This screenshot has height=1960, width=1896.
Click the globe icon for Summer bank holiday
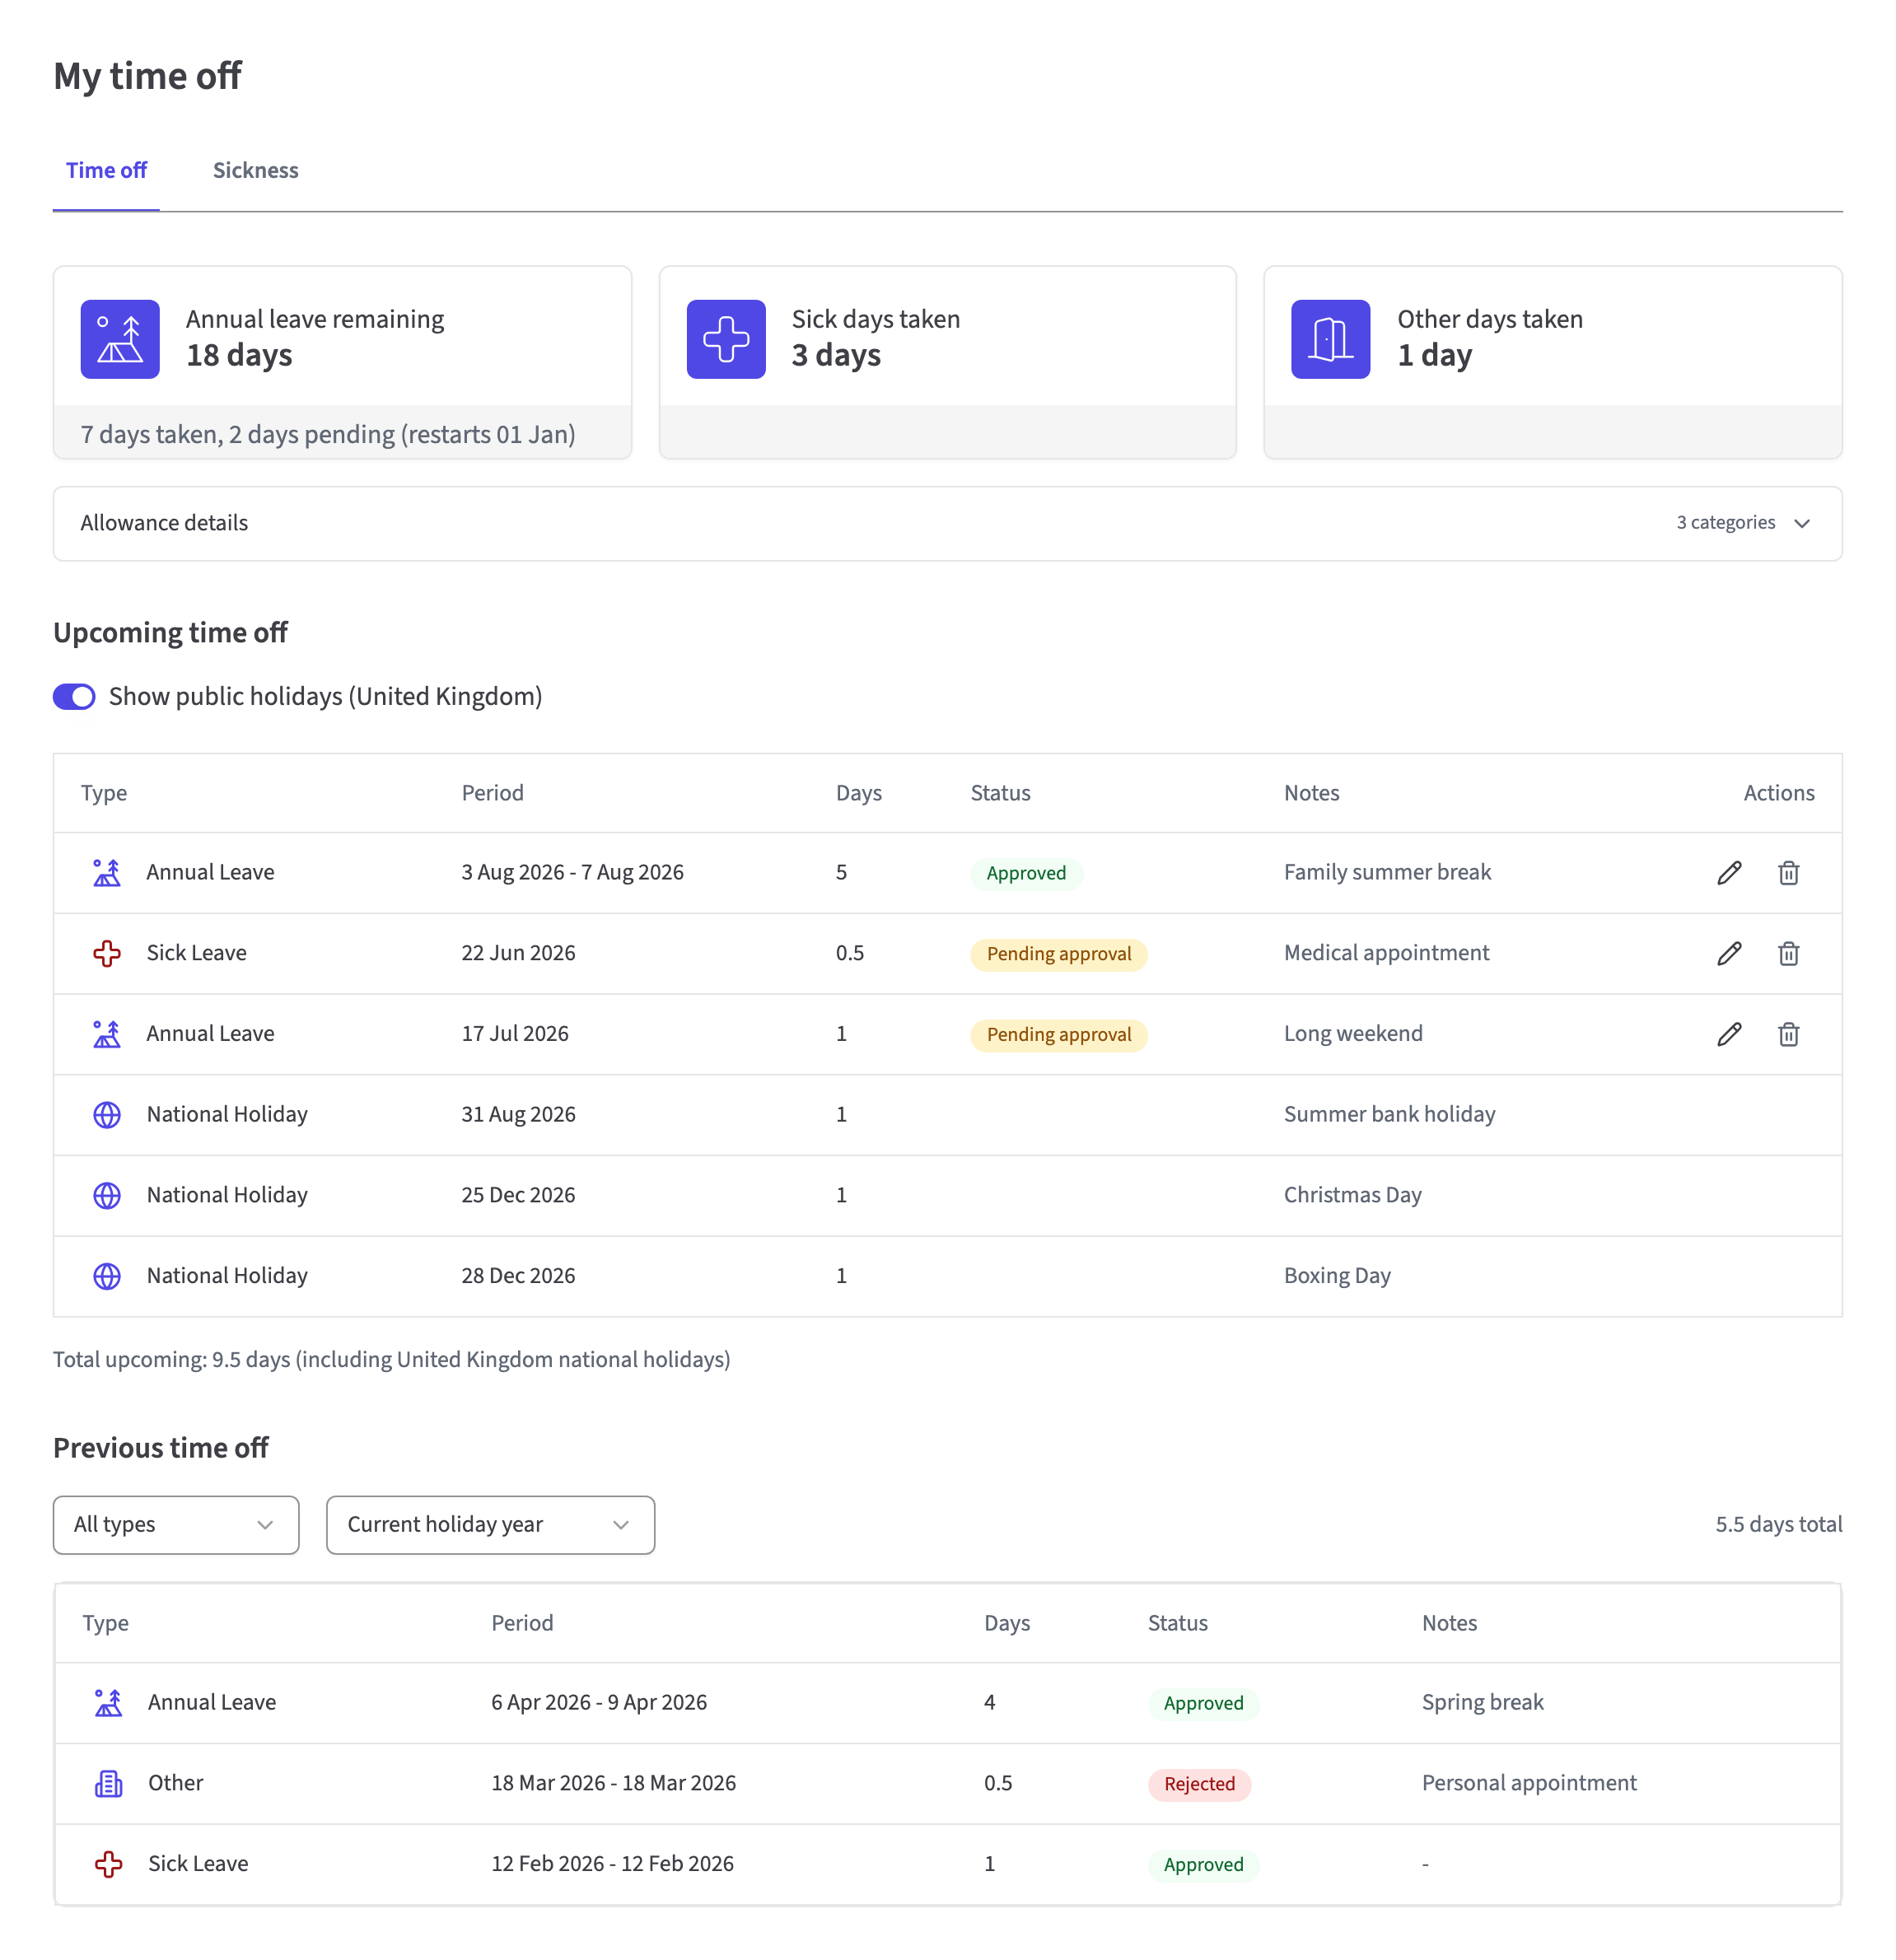107,1115
